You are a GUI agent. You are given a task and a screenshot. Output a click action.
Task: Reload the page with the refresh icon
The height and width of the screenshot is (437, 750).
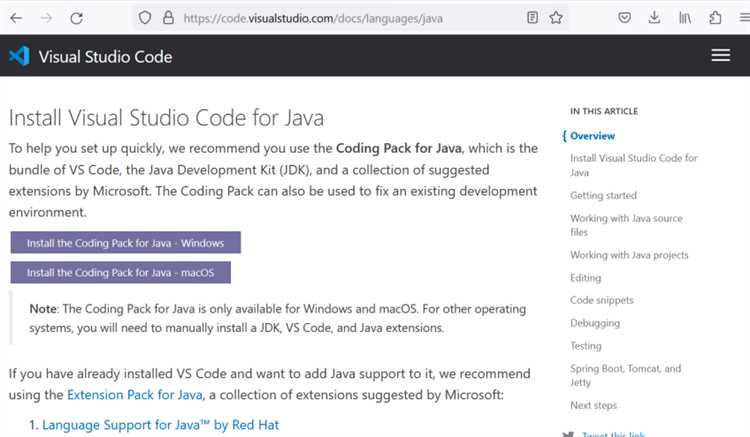pos(77,18)
